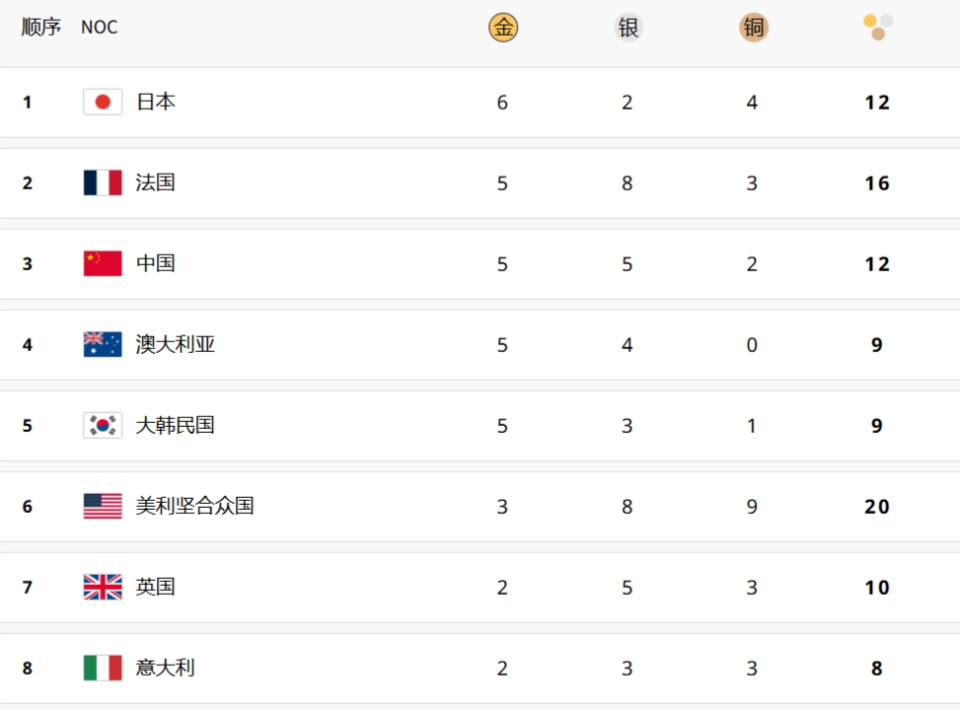
Task: Open the 日本 country link
Action: (156, 102)
